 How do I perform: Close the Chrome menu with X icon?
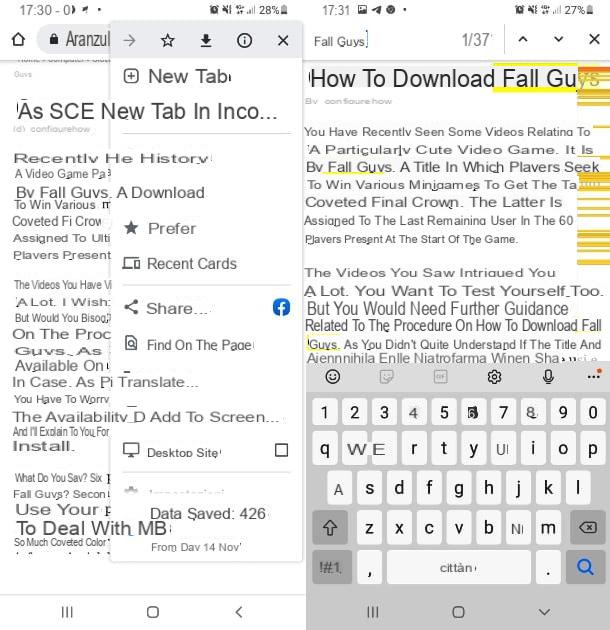[x=283, y=40]
